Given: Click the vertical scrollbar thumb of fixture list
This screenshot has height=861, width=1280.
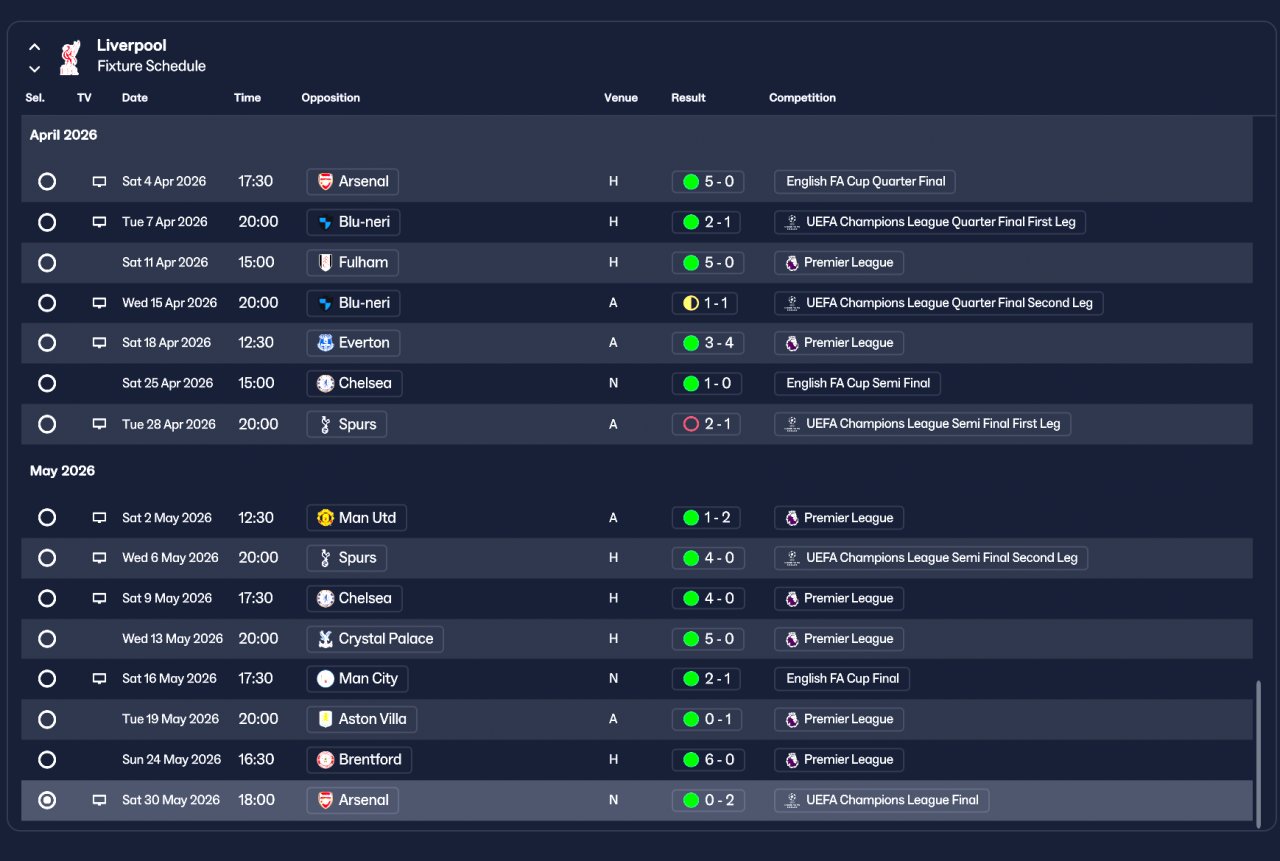Looking at the screenshot, I should click(1258, 754).
